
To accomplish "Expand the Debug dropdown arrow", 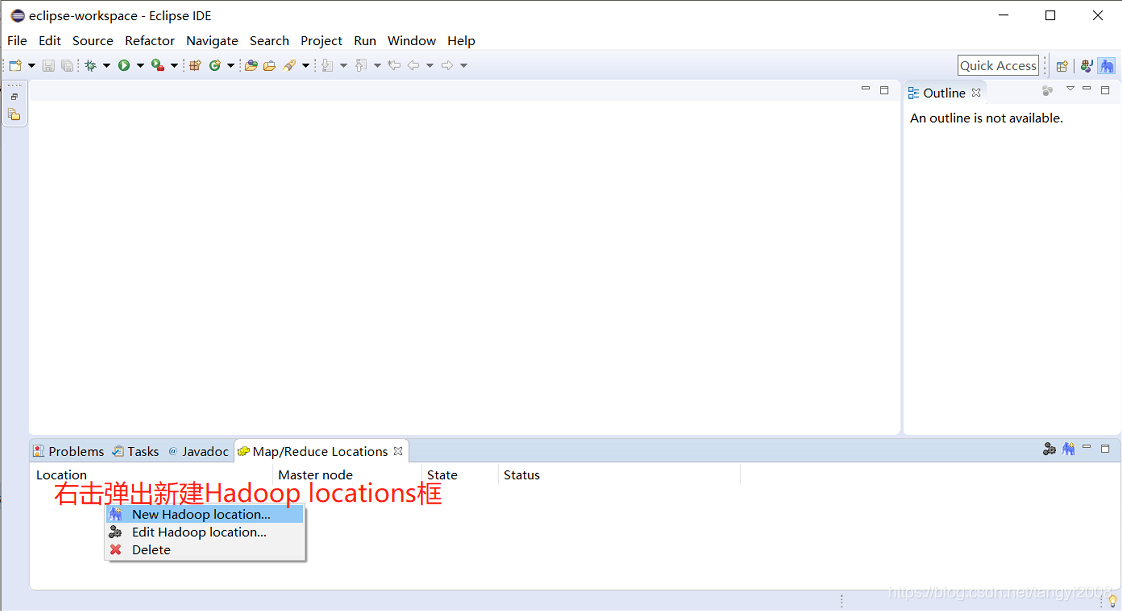I will (x=107, y=66).
